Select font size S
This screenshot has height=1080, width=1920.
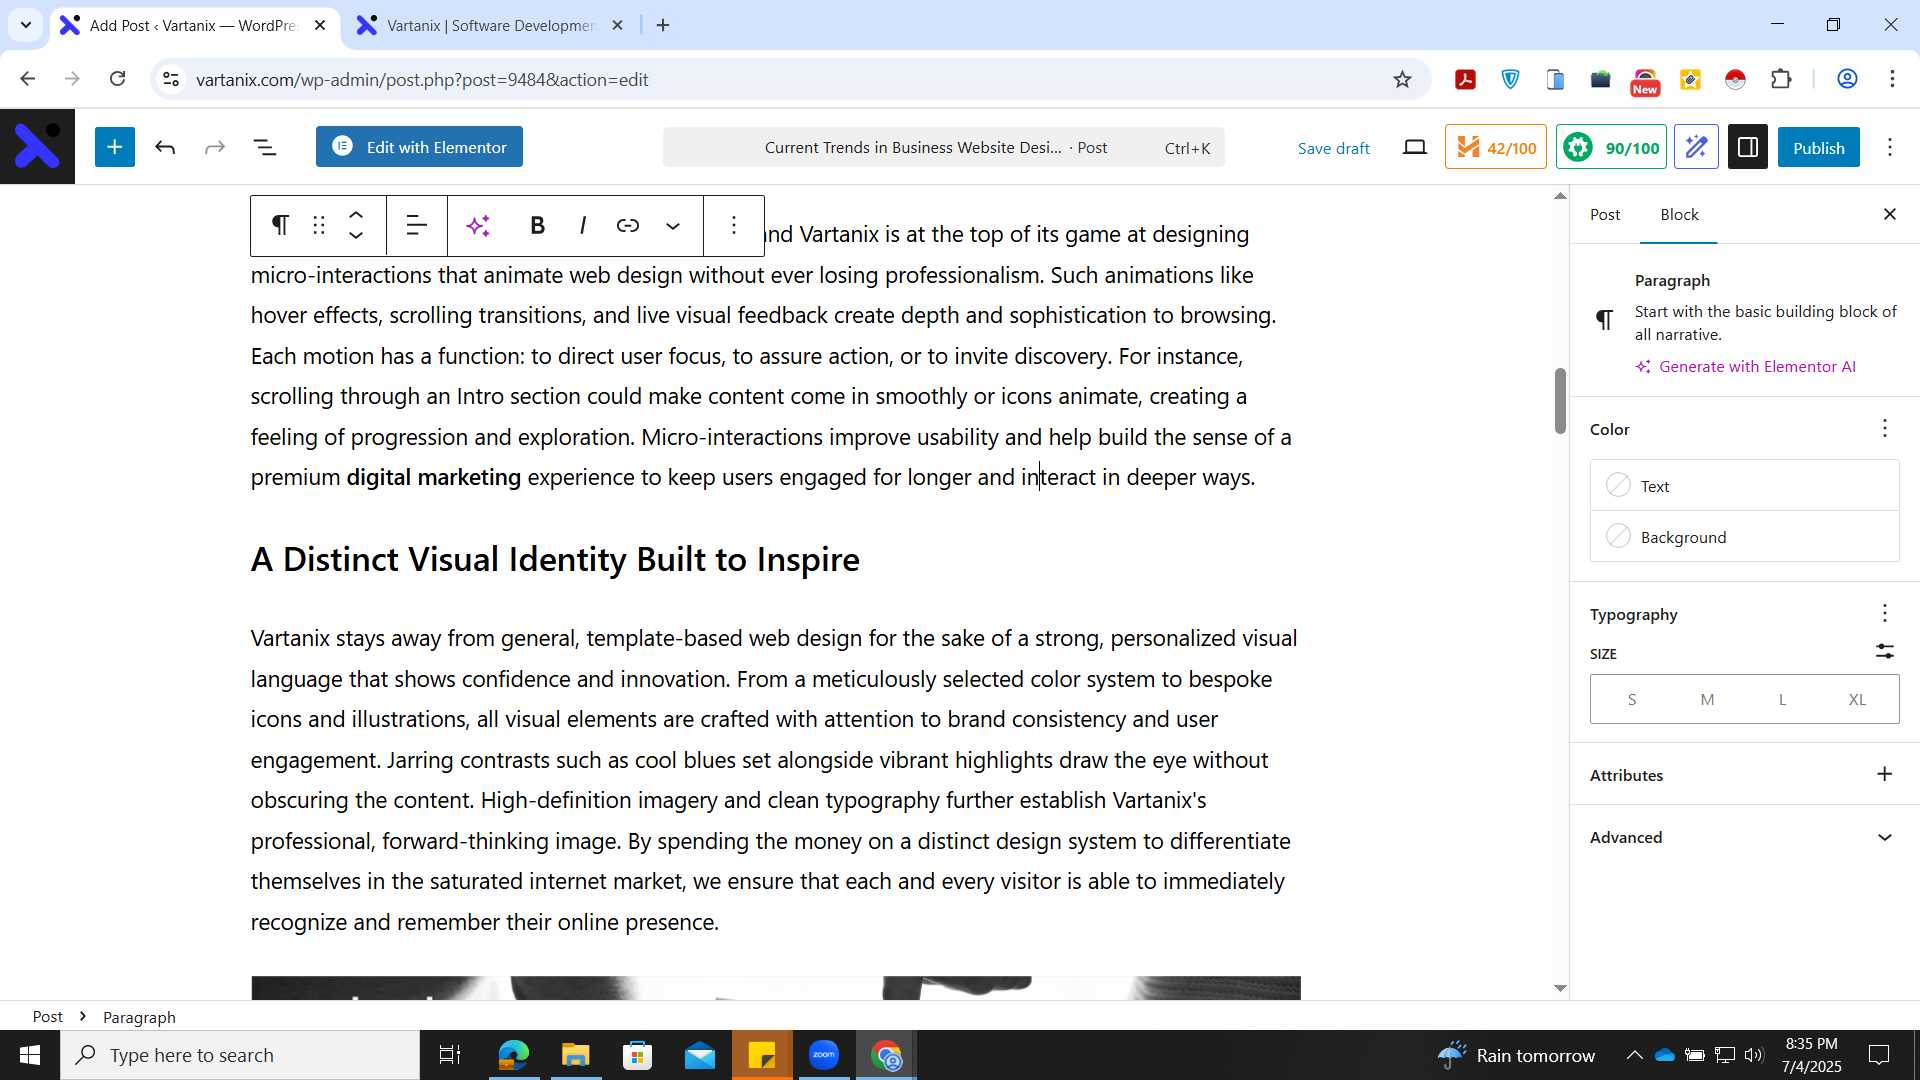click(1631, 700)
